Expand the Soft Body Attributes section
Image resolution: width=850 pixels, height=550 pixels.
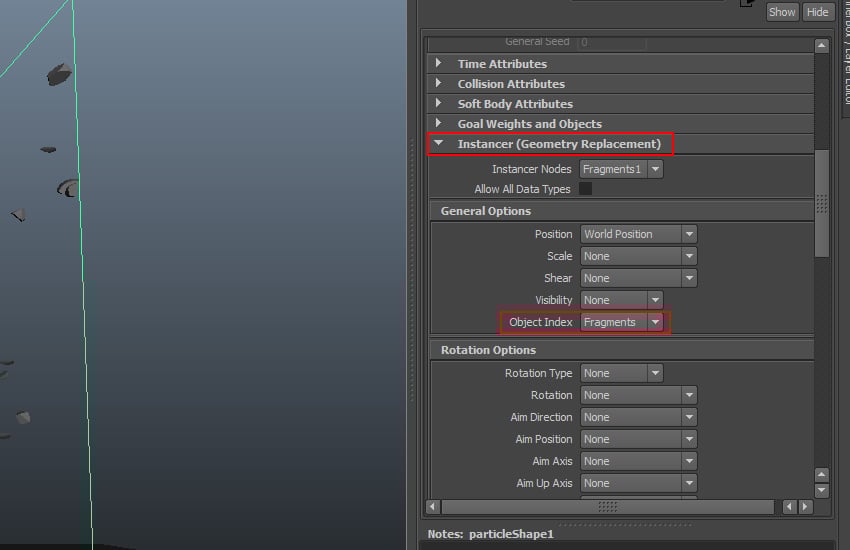tap(438, 103)
